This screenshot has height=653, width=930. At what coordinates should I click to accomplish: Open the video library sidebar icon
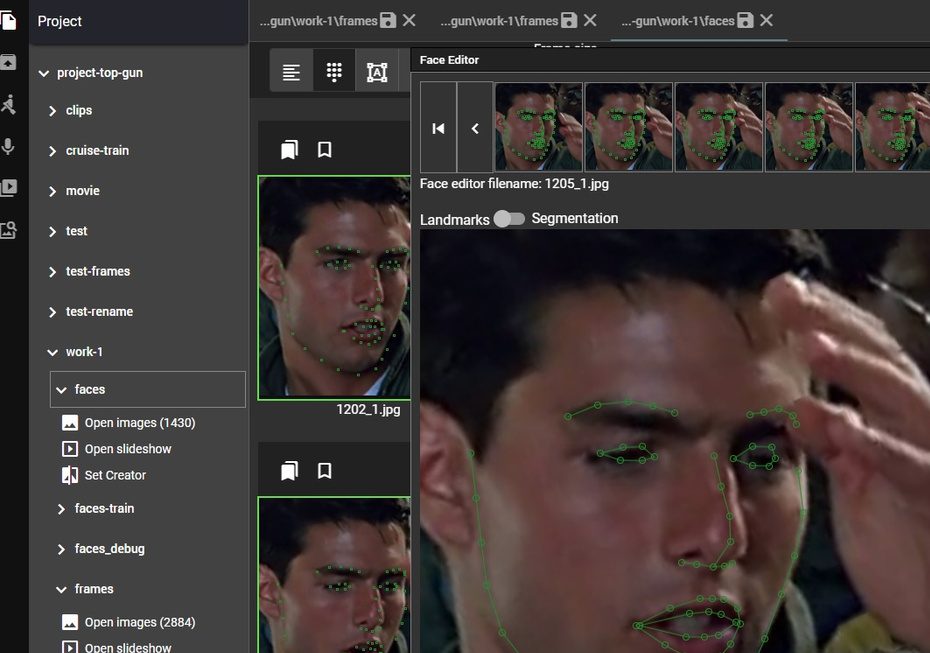click(8, 187)
